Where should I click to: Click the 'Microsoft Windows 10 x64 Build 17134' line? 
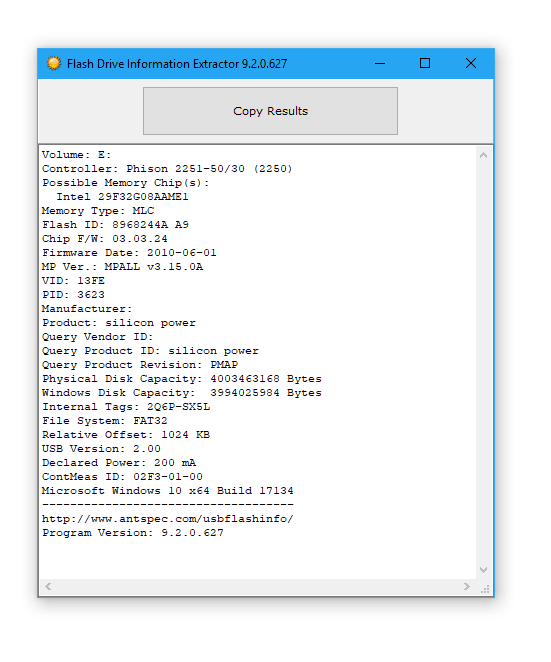pyautogui.click(x=168, y=491)
